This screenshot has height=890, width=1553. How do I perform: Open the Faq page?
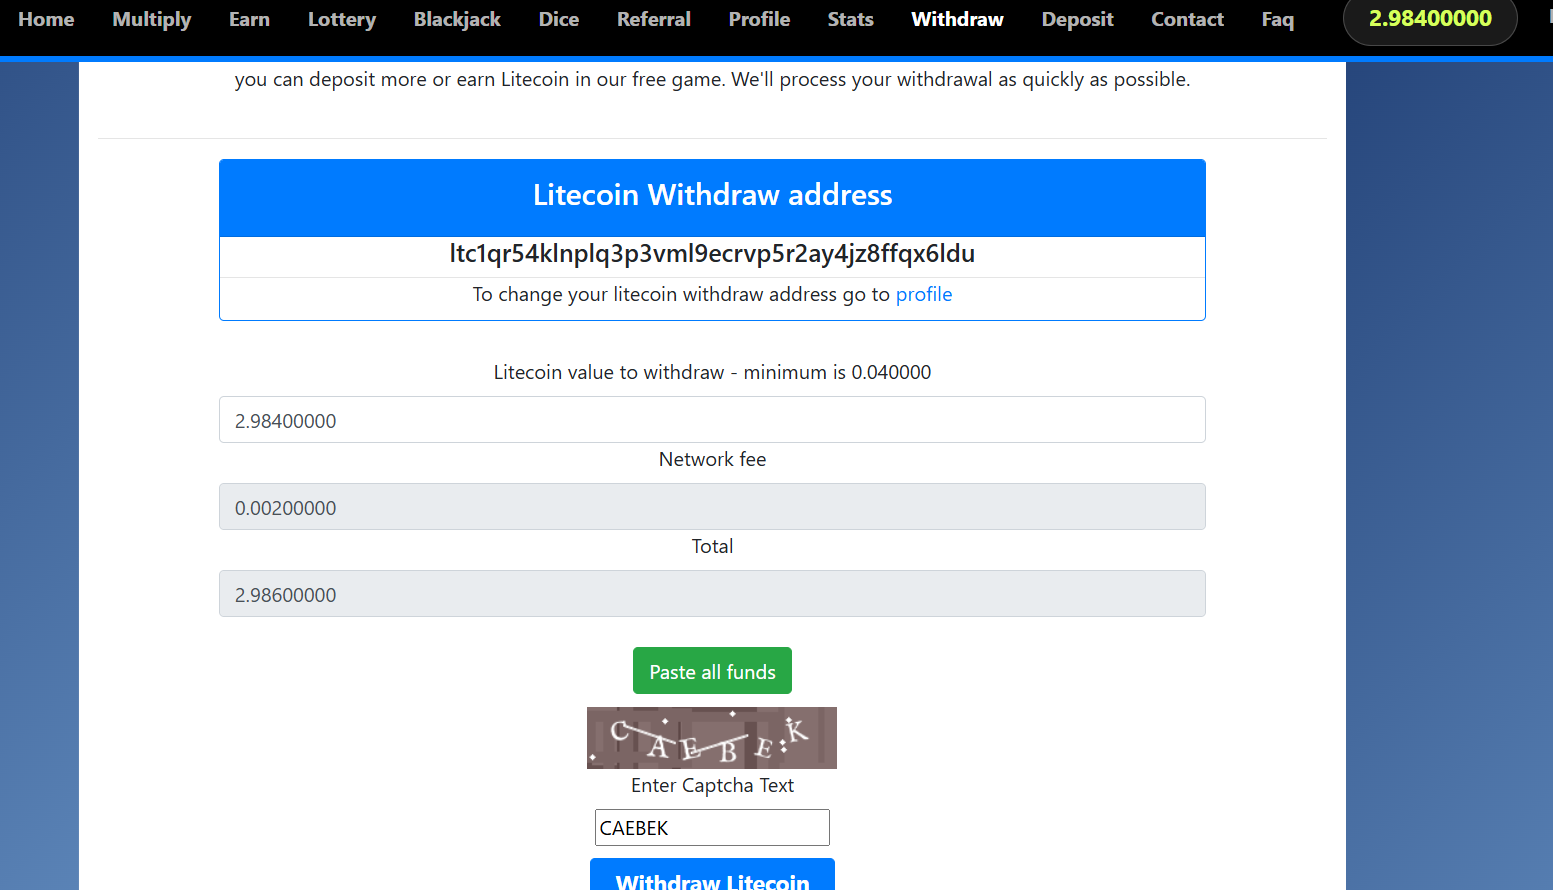pyautogui.click(x=1277, y=20)
